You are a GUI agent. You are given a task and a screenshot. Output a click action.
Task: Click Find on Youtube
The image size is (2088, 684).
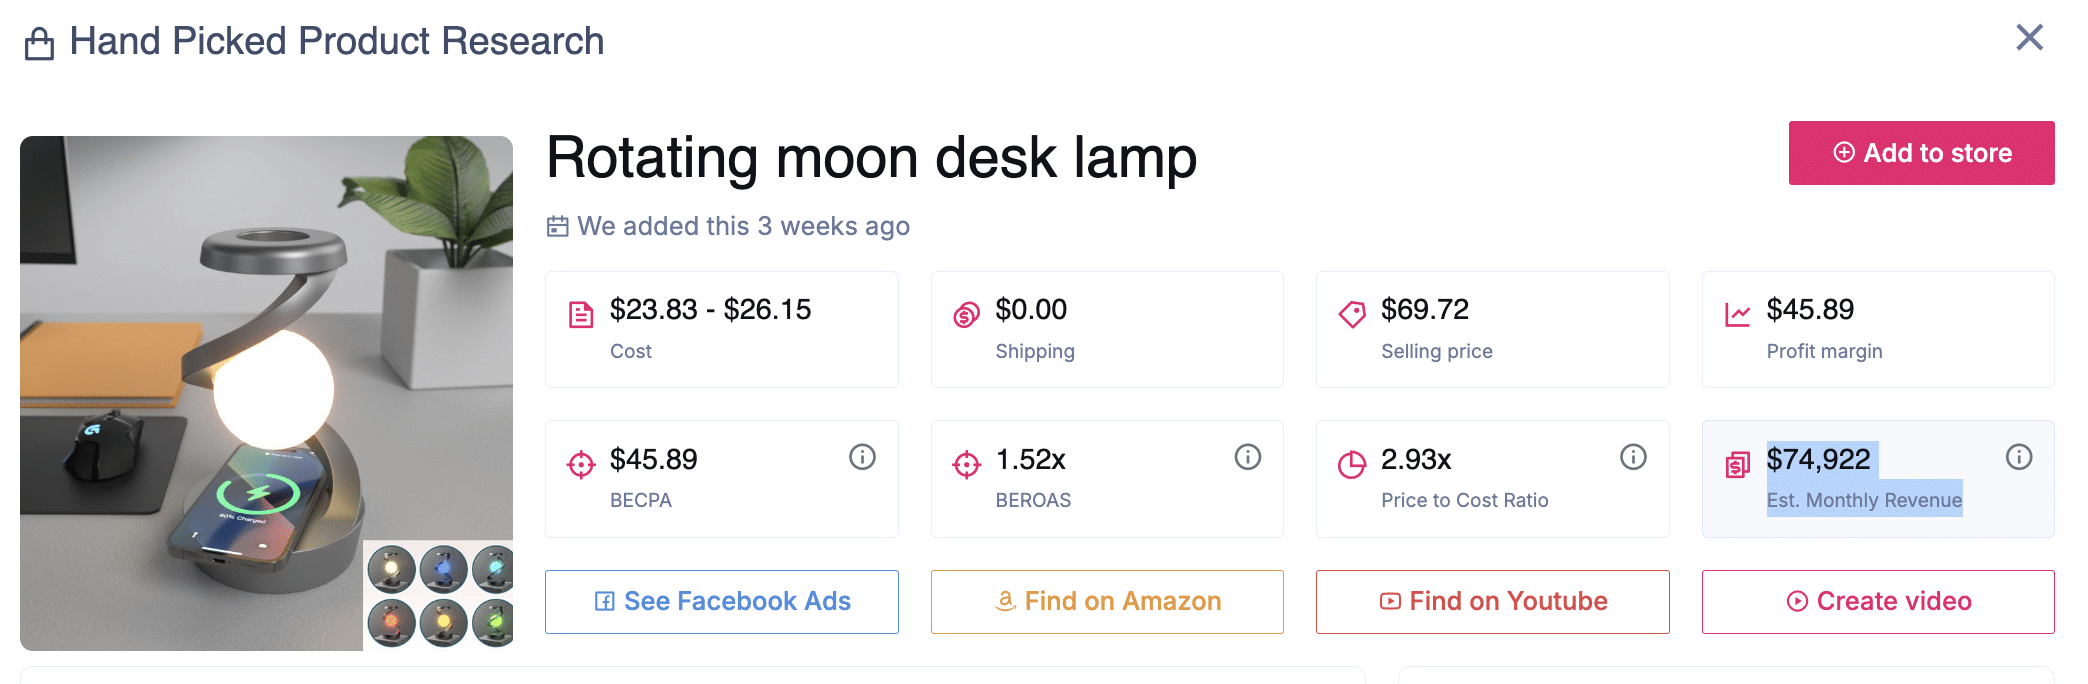(x=1491, y=601)
